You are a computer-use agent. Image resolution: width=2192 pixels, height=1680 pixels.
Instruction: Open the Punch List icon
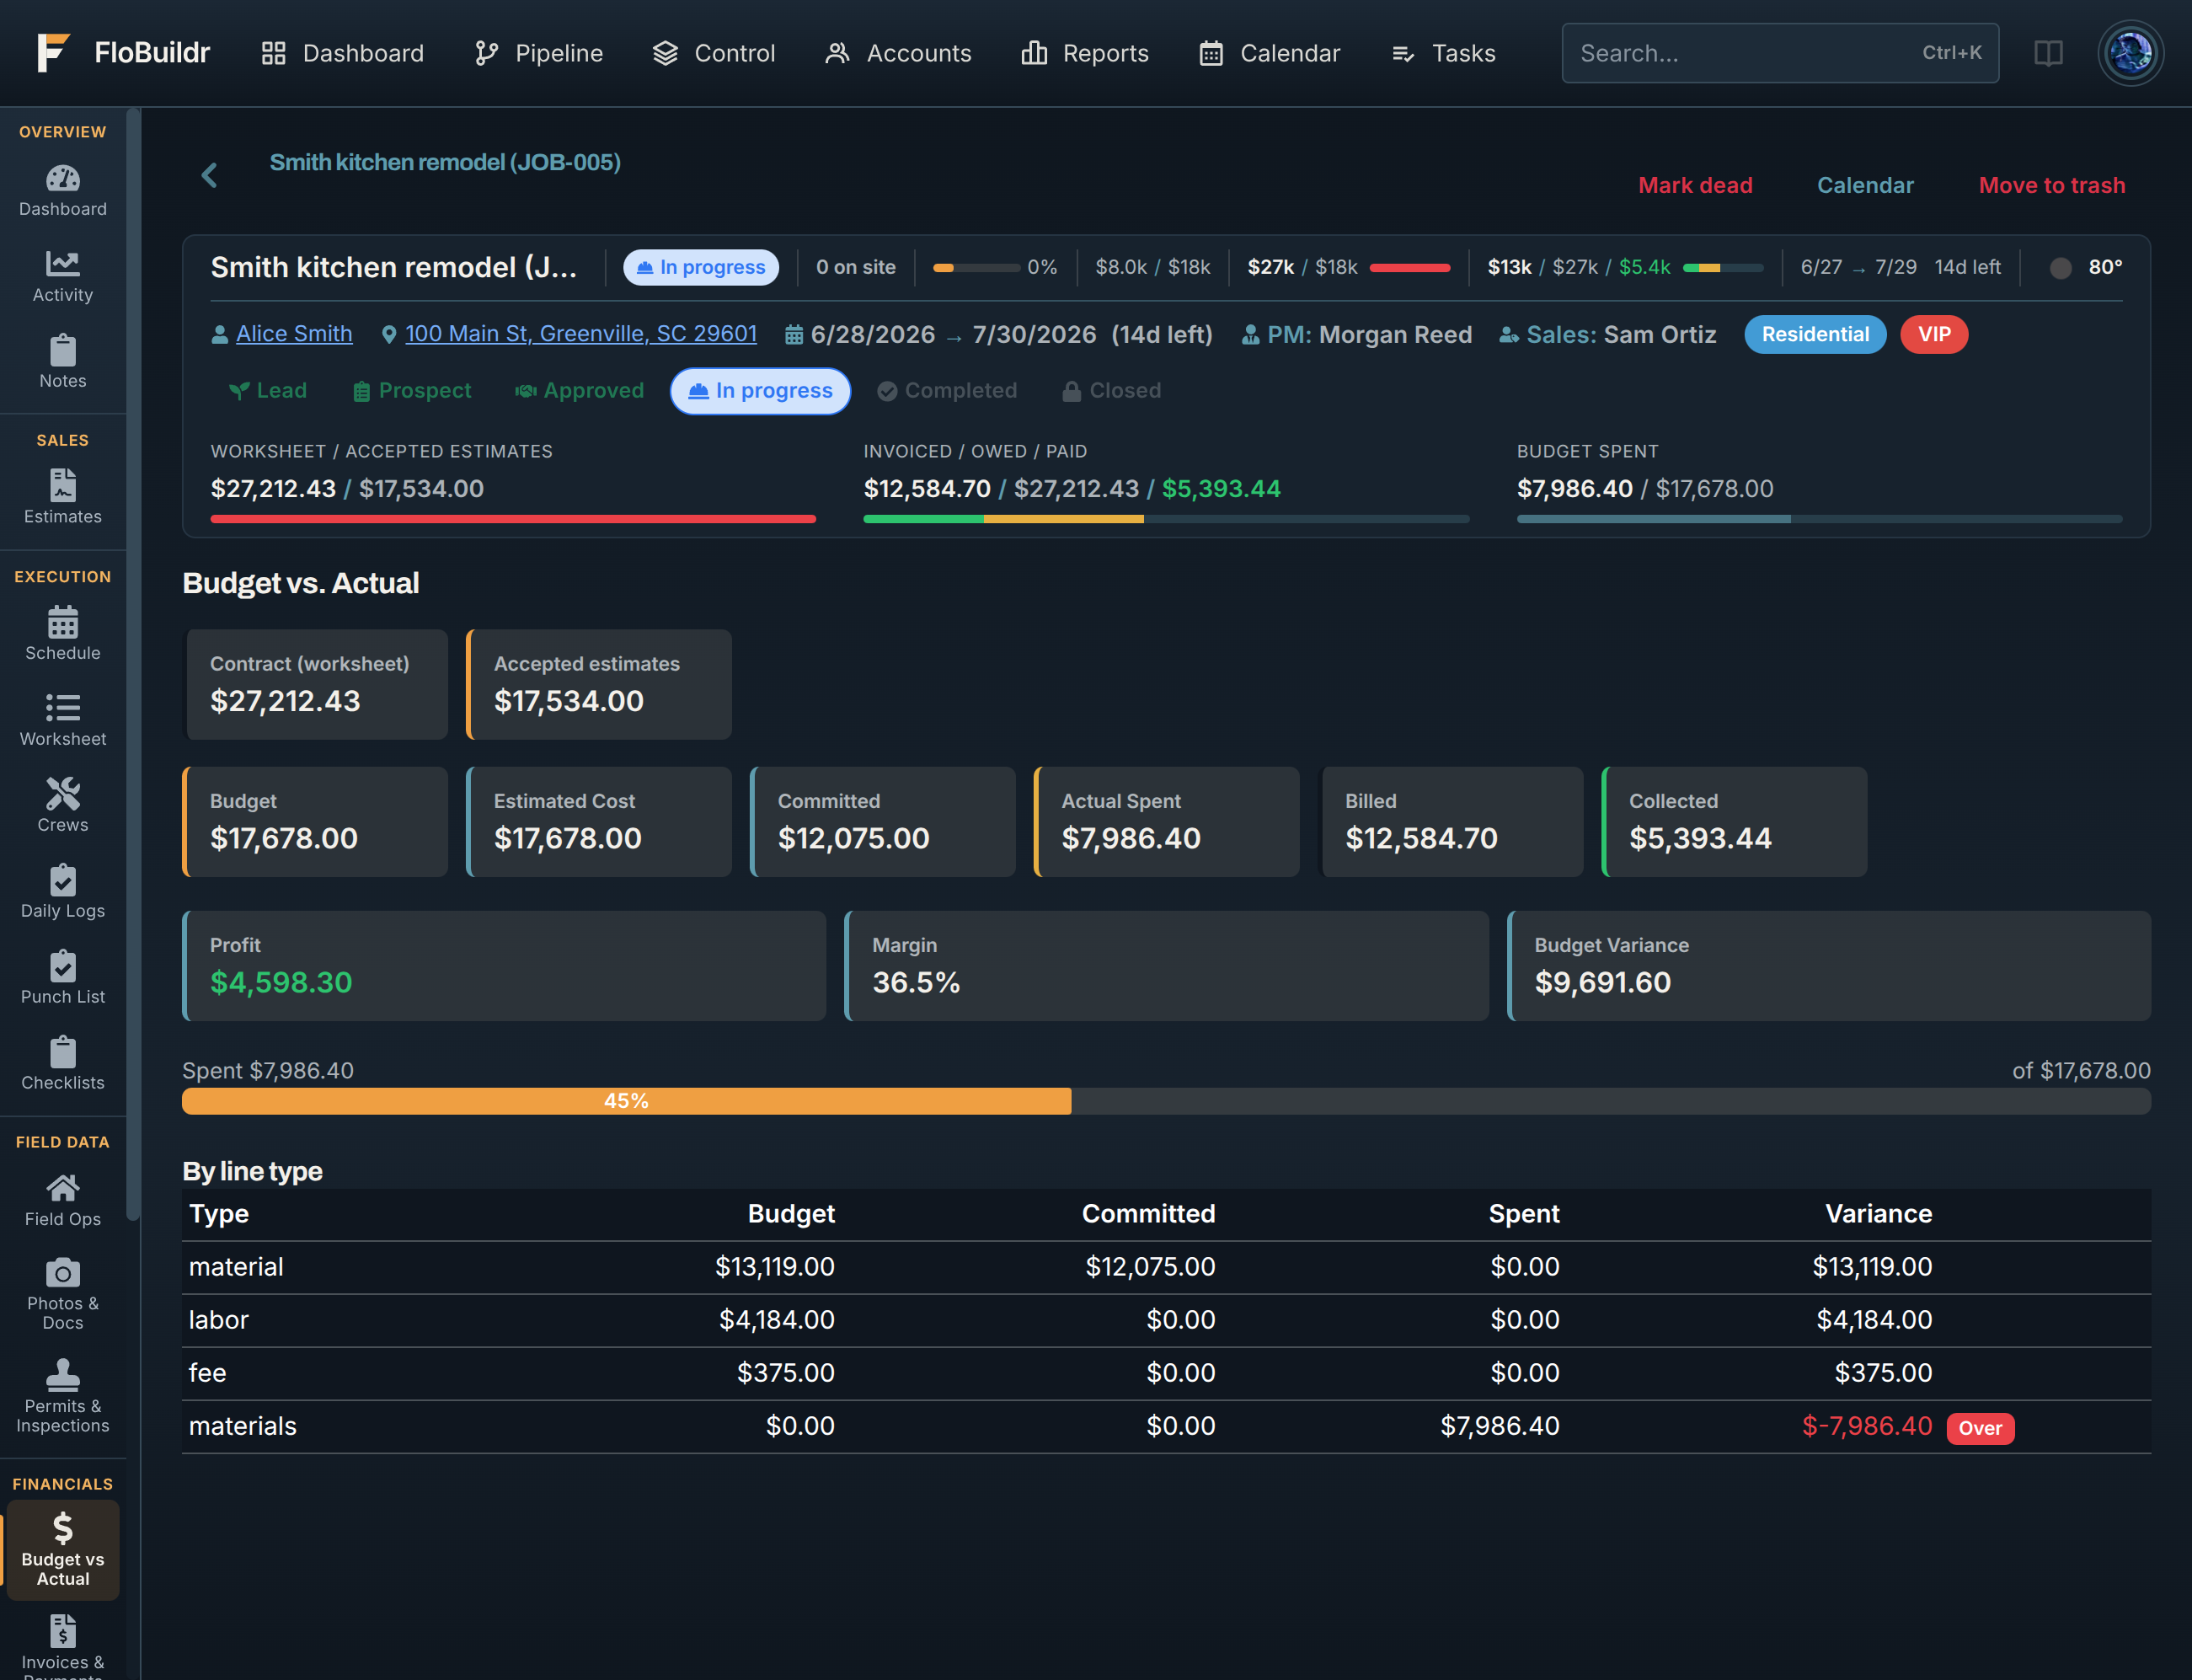pos(63,966)
